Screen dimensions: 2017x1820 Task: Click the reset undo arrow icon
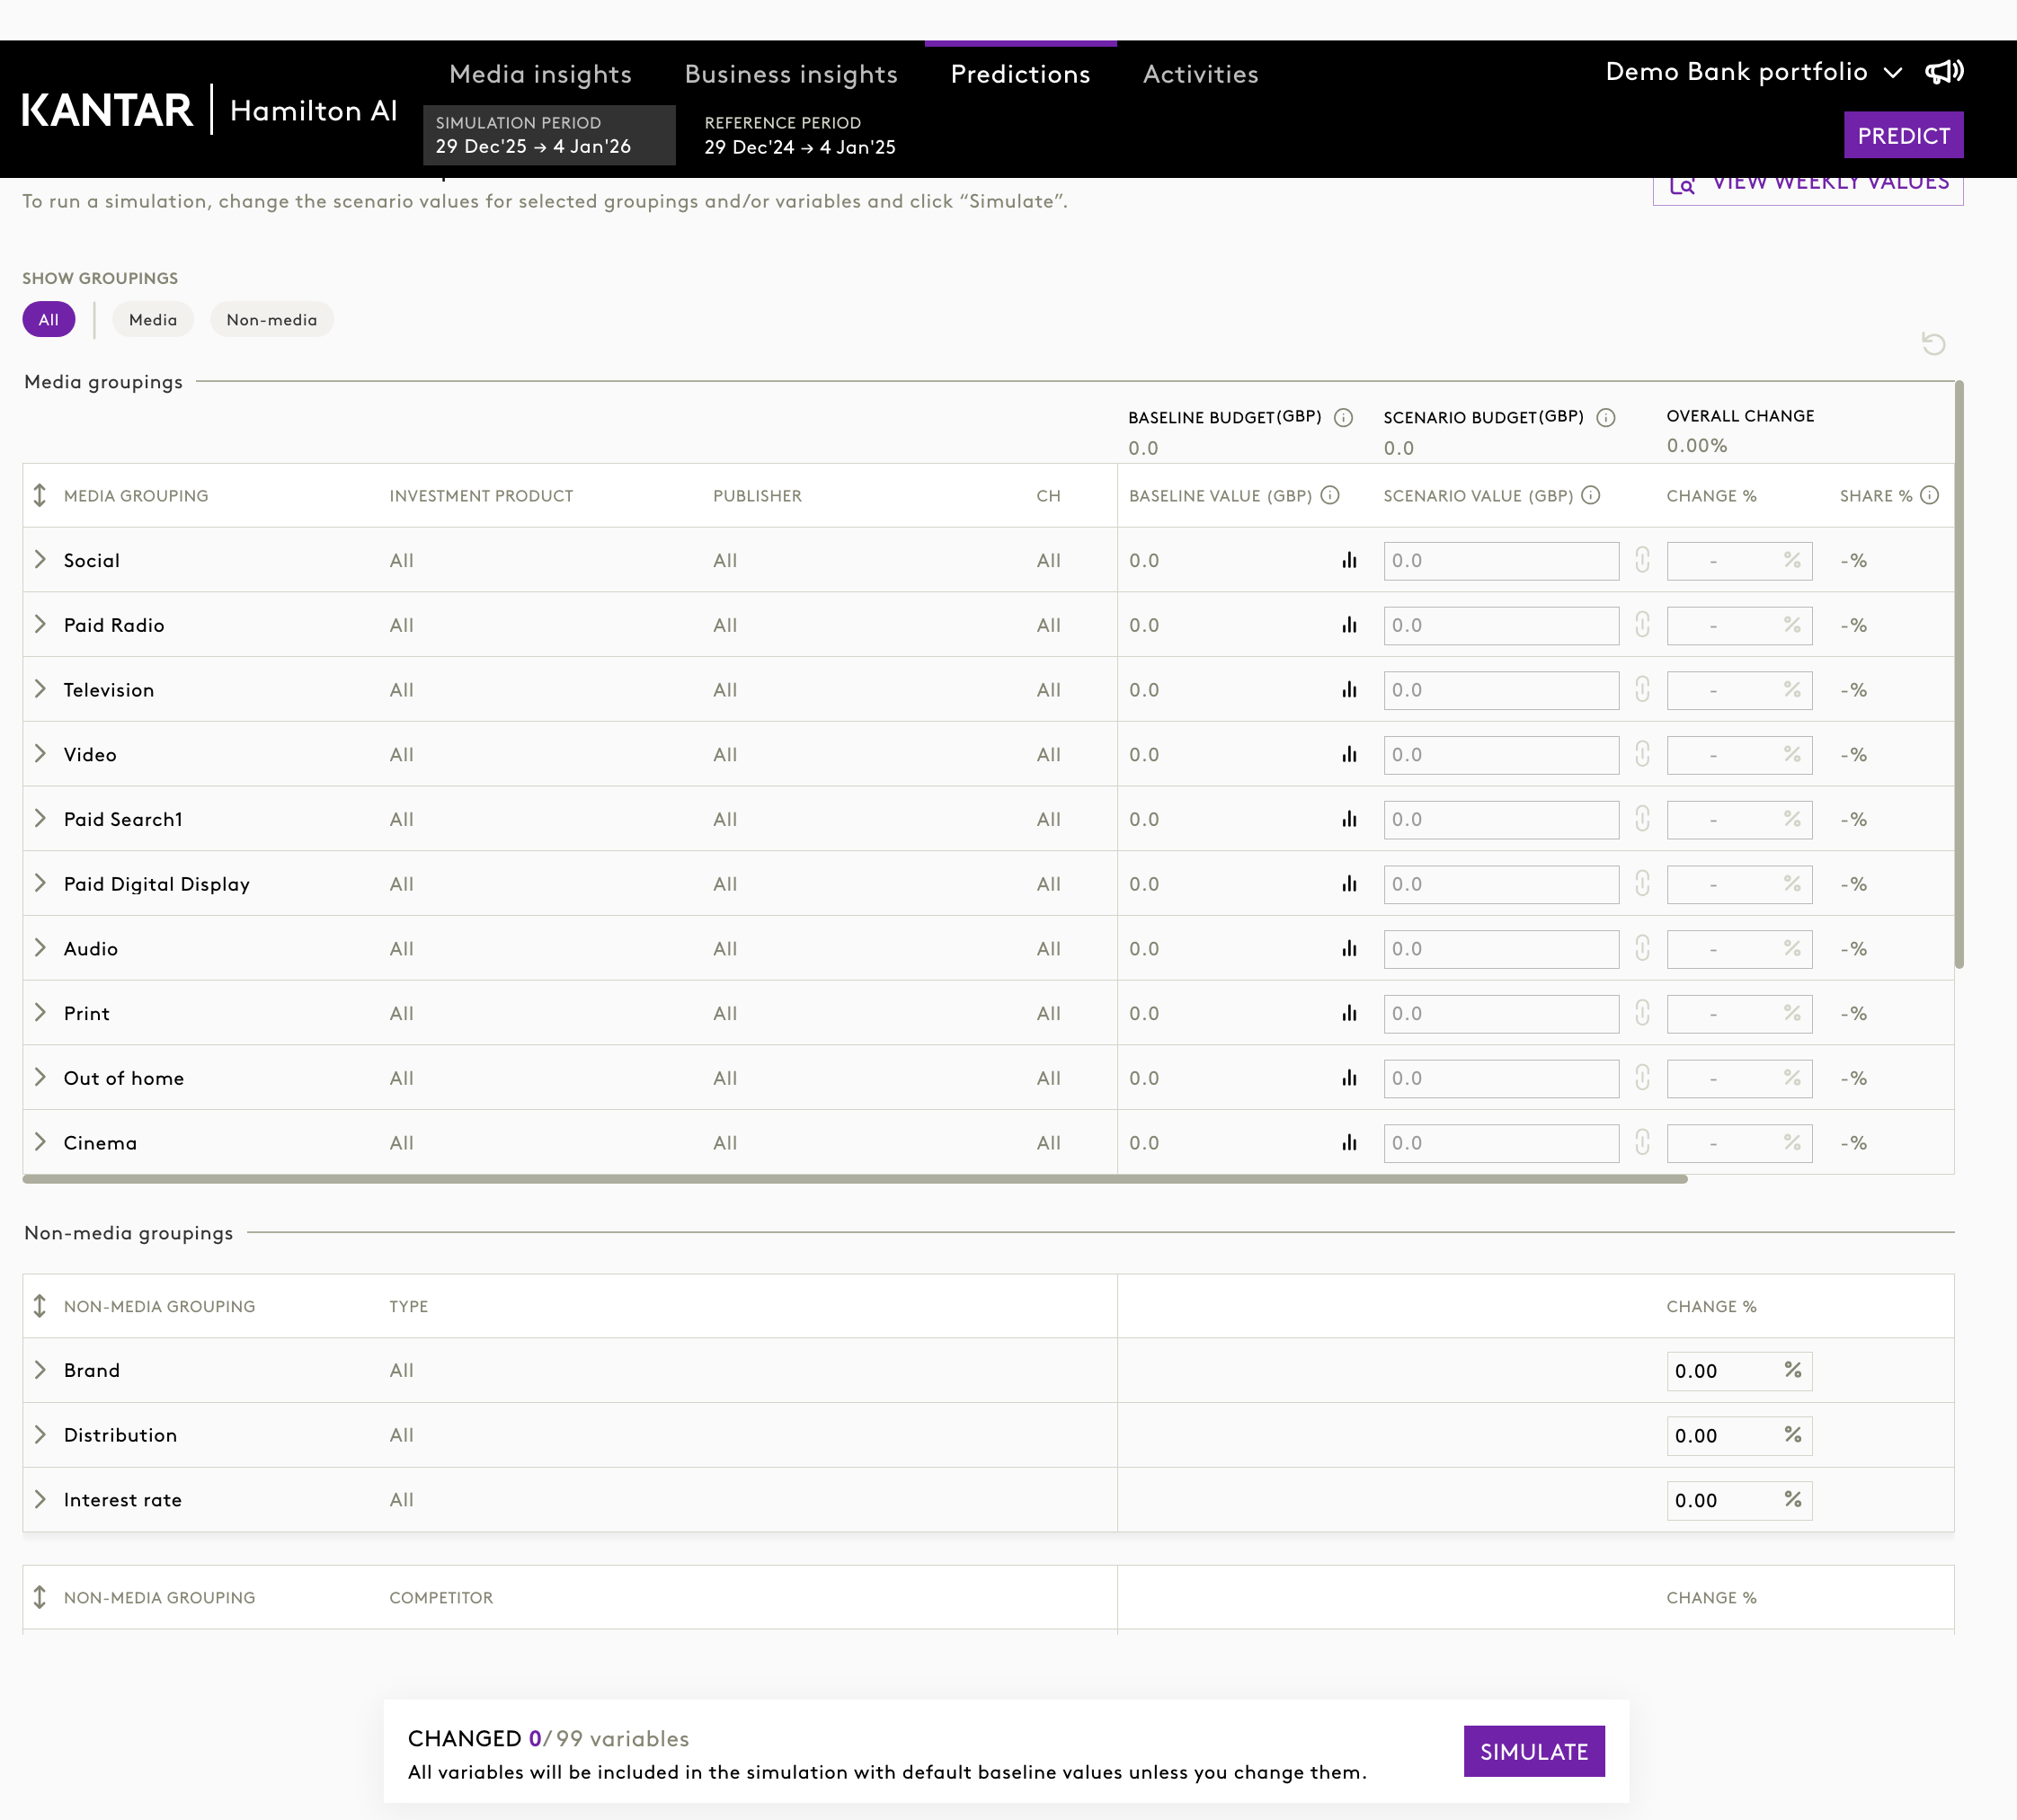[x=1933, y=344]
